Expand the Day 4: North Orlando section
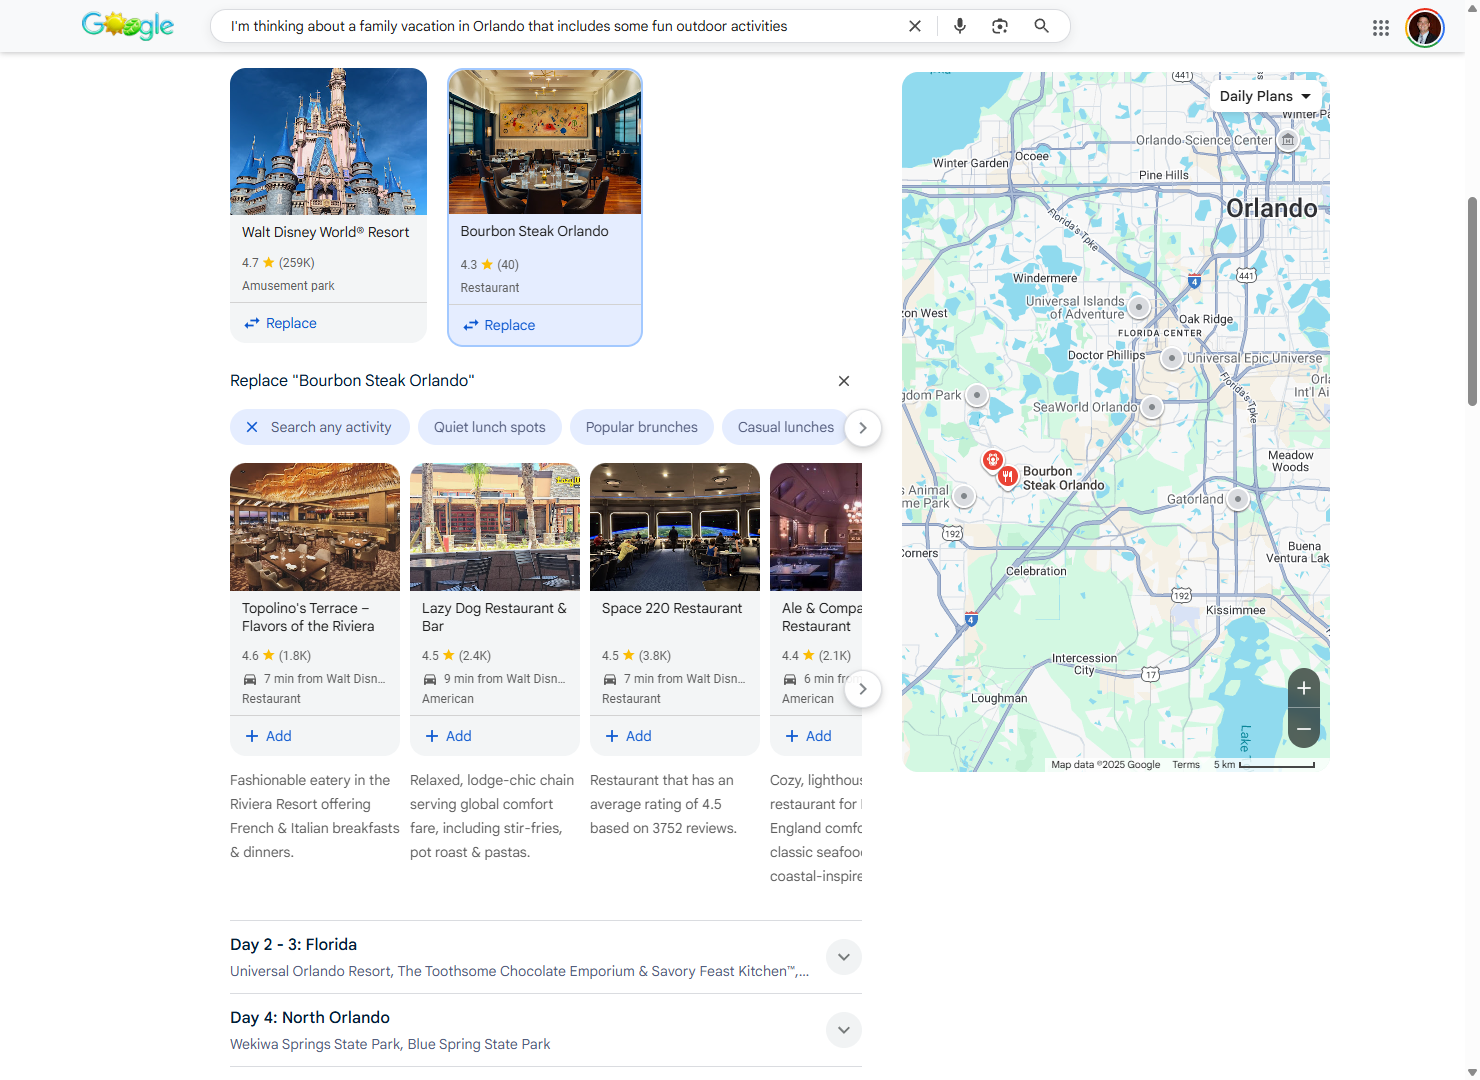 [843, 1030]
